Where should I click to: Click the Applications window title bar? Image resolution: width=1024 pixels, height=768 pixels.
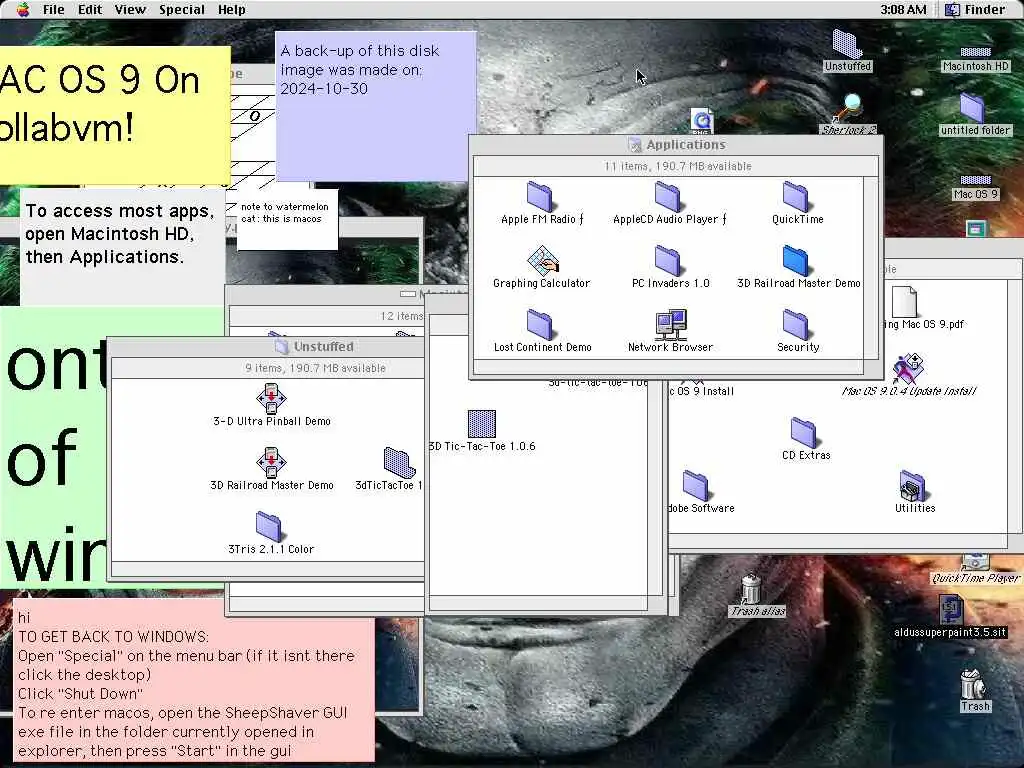677,144
